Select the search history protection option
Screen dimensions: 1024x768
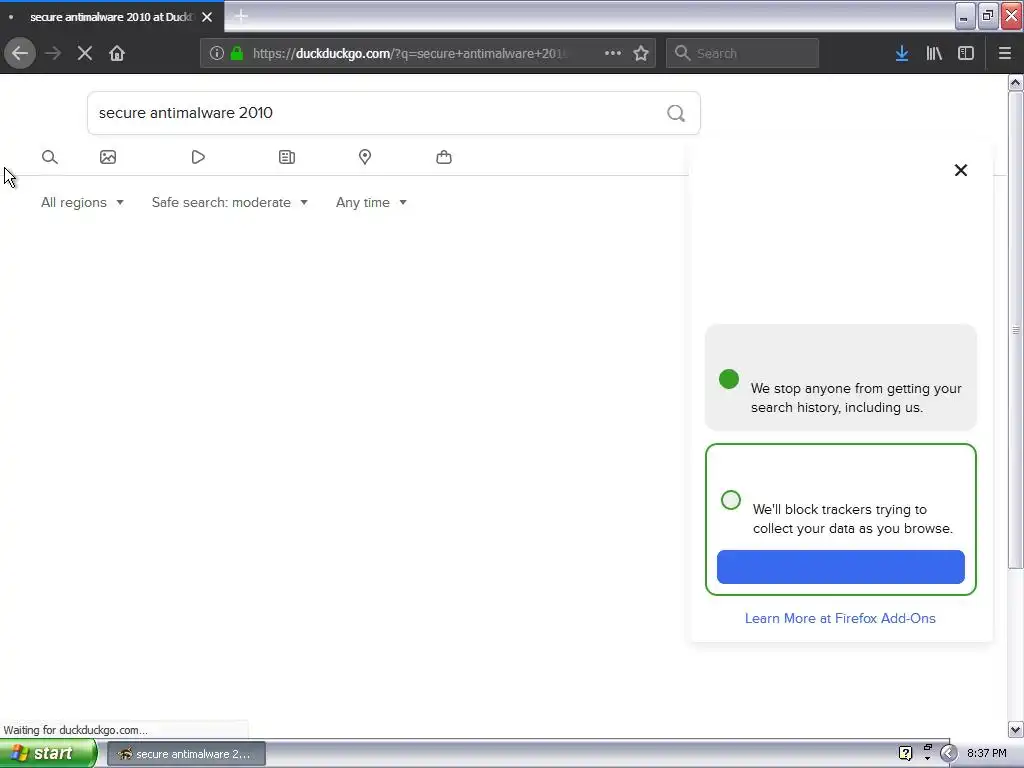click(x=729, y=379)
